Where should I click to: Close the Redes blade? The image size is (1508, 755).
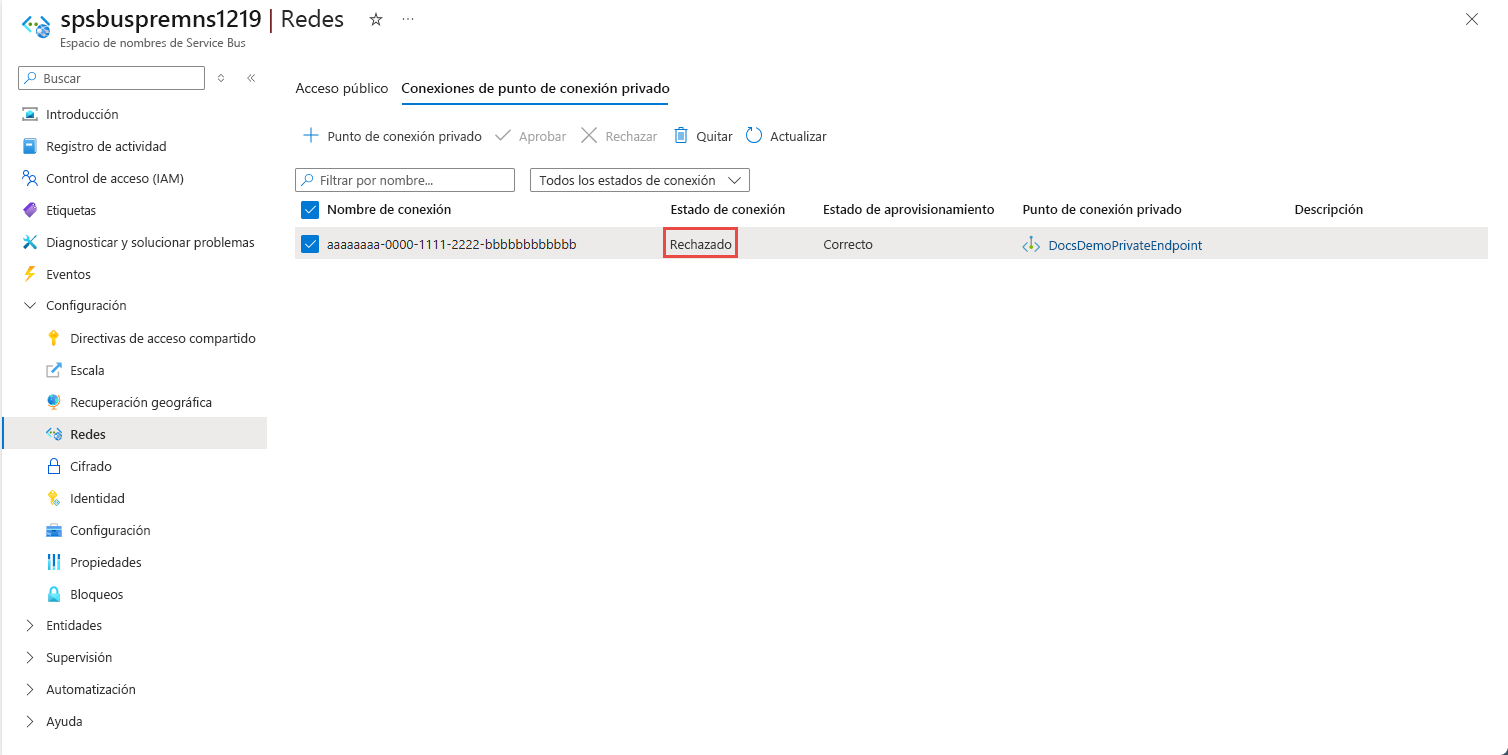click(x=1472, y=19)
